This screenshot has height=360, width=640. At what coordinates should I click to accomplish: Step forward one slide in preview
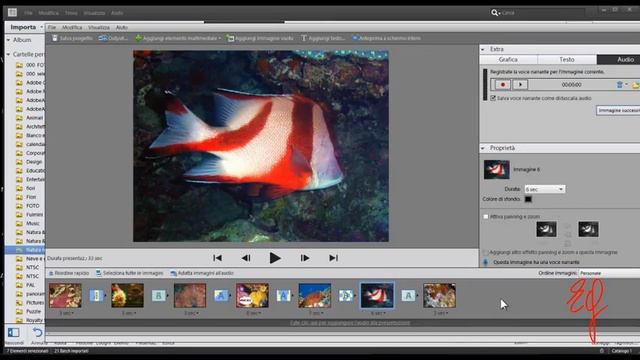[x=304, y=258]
